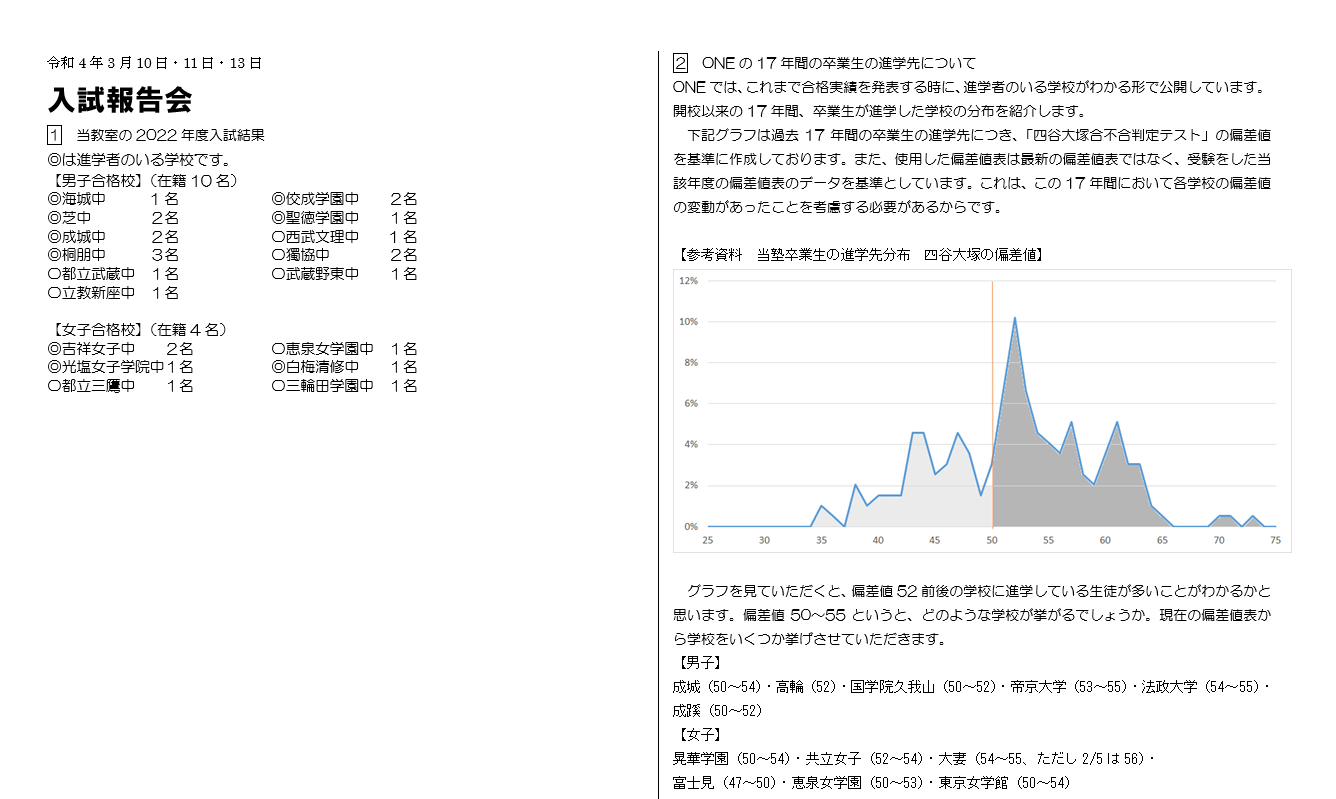Click the boxed number 2 section marker
The image size is (1336, 799).
[x=681, y=63]
